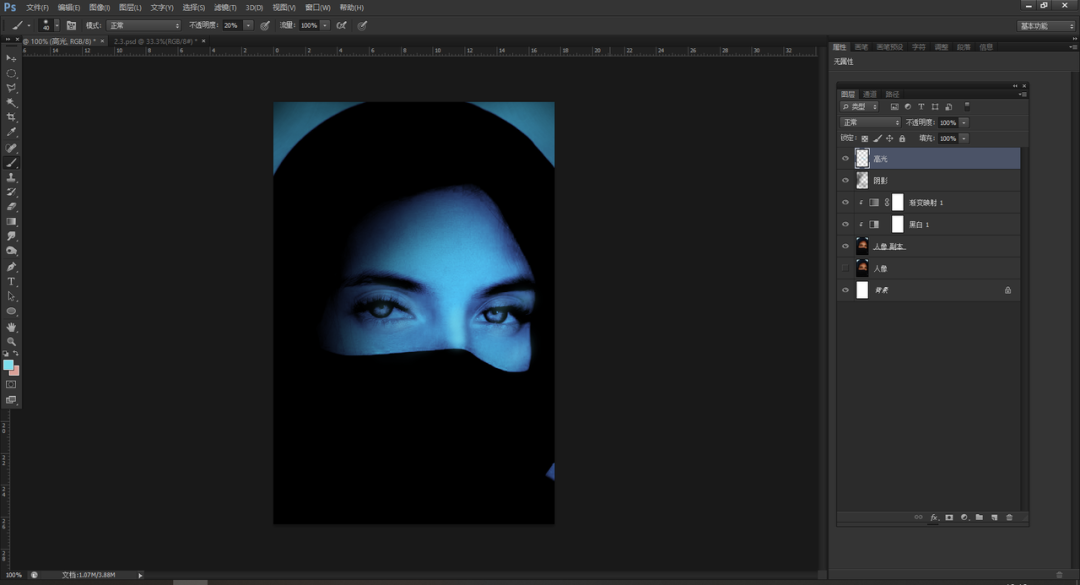1080x585 pixels.
Task: Select the Smudge tool
Action: point(11,236)
